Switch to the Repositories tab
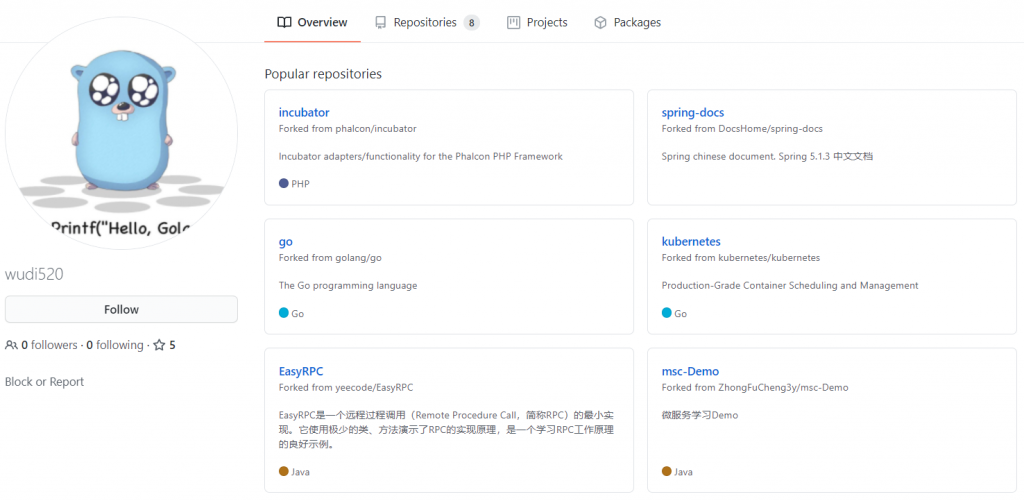The image size is (1024, 501). pyautogui.click(x=425, y=22)
